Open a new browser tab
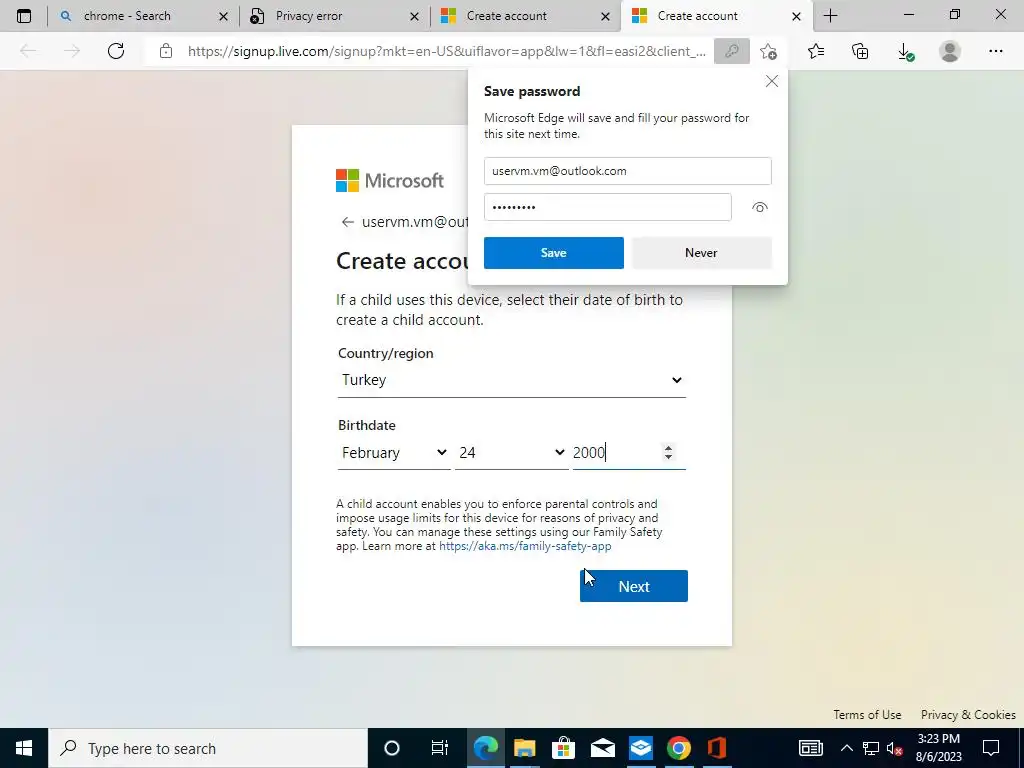 point(830,16)
